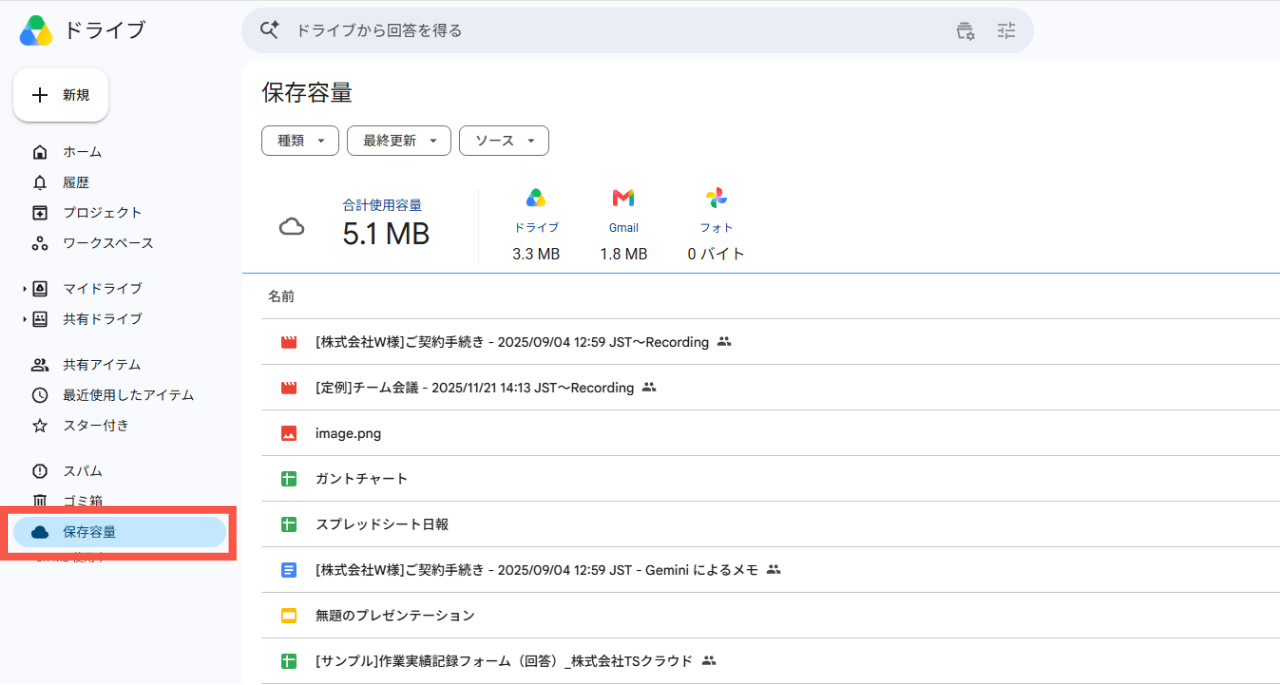
Task: Open the ソース filter dropdown
Action: tap(504, 141)
